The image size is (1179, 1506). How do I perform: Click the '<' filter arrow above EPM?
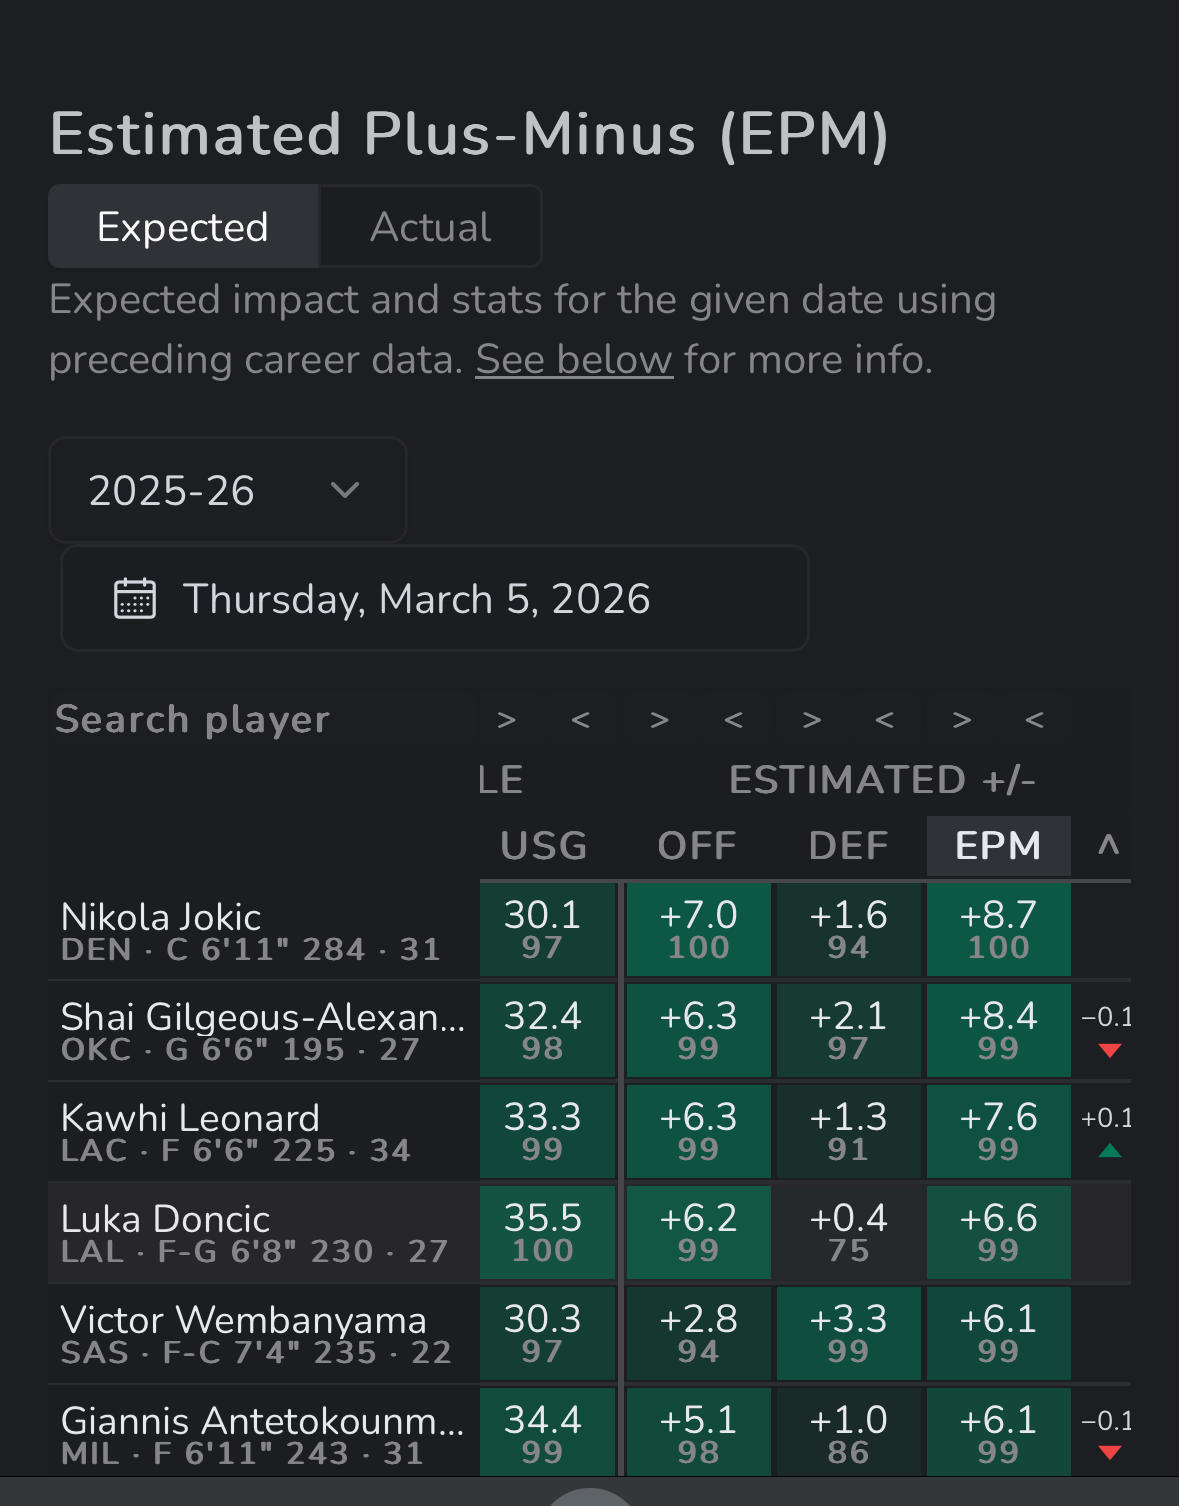(1035, 720)
